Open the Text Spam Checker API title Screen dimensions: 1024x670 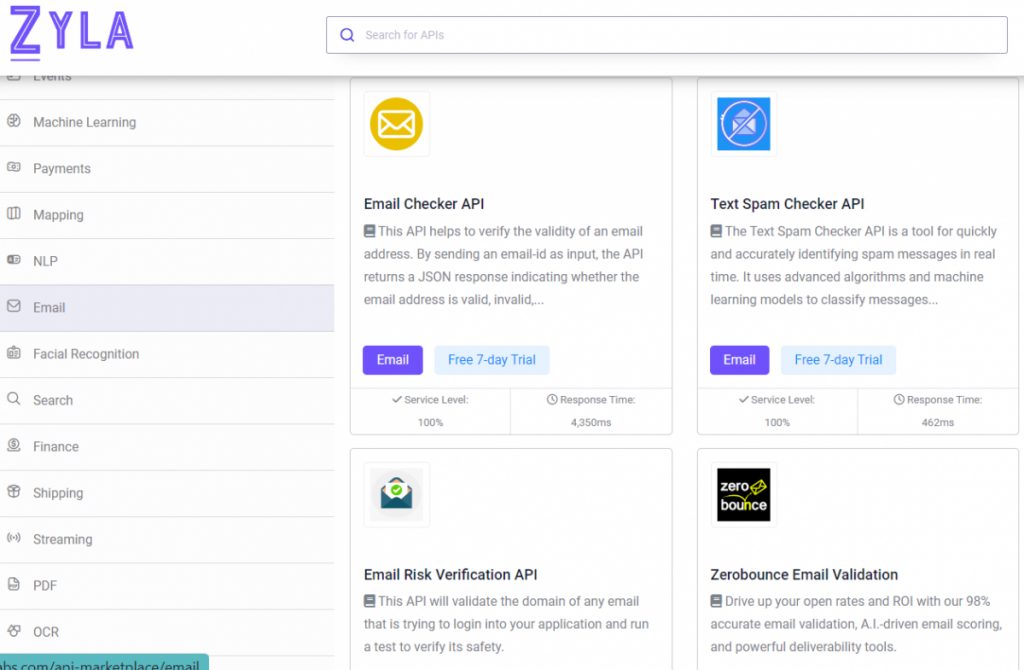(788, 204)
